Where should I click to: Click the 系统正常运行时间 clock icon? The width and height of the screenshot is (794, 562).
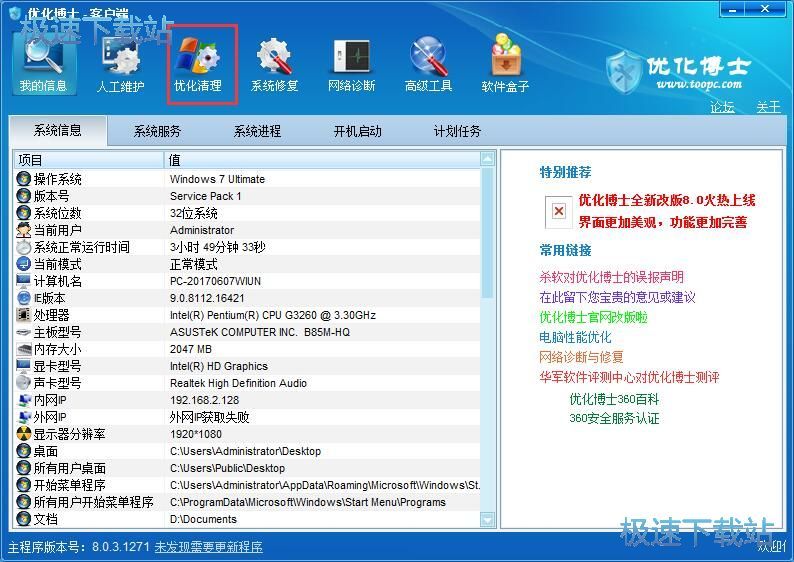click(x=24, y=247)
